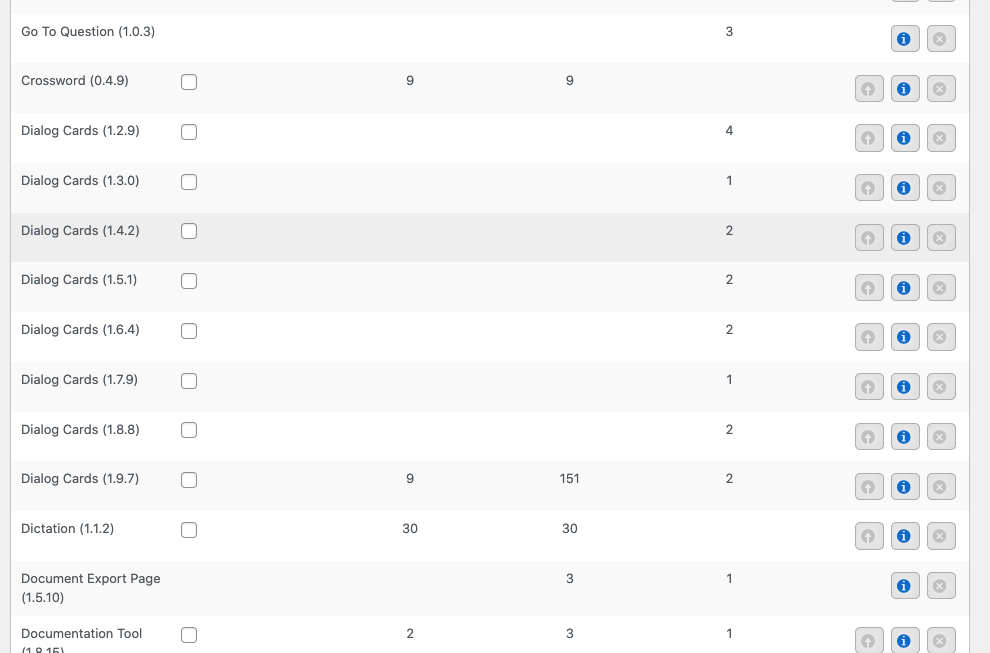Screen dimensions: 990x653
Task: Open info for Go To Question library
Action: pyautogui.click(x=905, y=39)
